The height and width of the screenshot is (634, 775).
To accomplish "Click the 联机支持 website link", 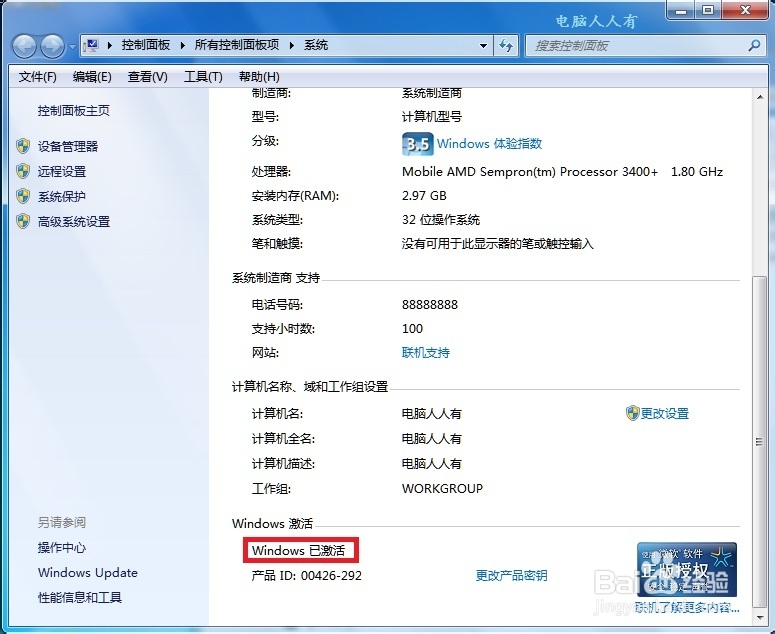I will (426, 353).
